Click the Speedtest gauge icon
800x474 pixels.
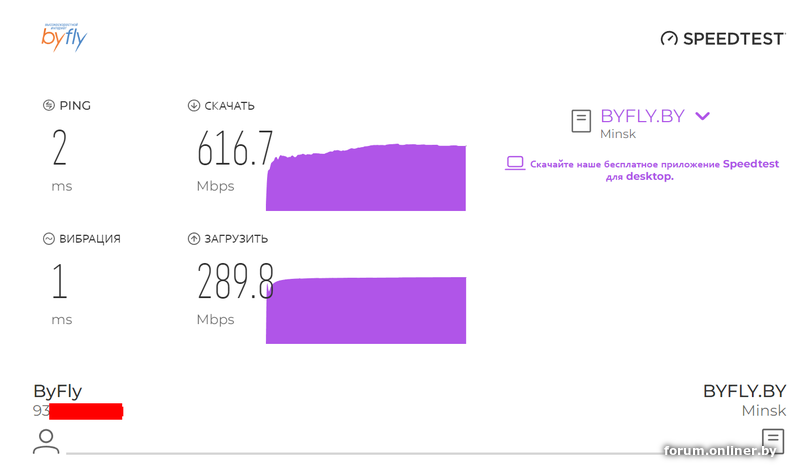click(669, 39)
